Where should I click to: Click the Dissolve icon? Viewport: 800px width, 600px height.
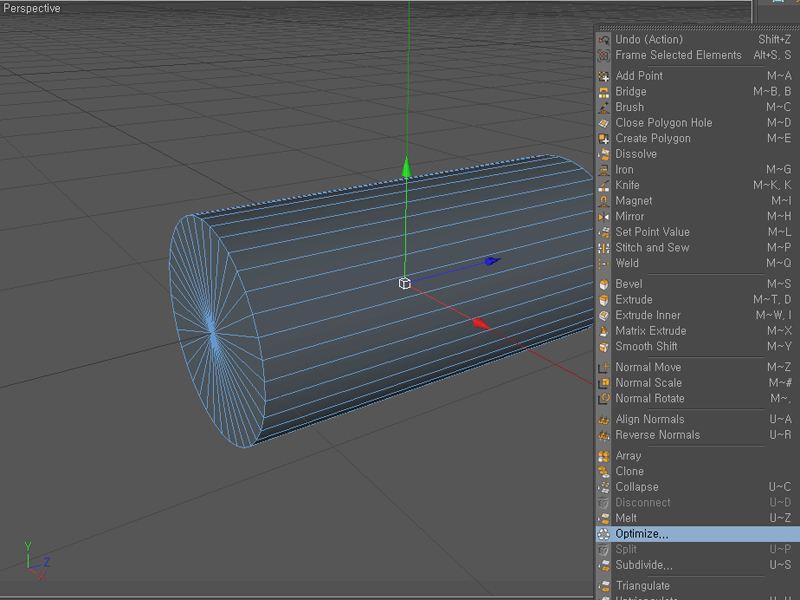tap(604, 154)
